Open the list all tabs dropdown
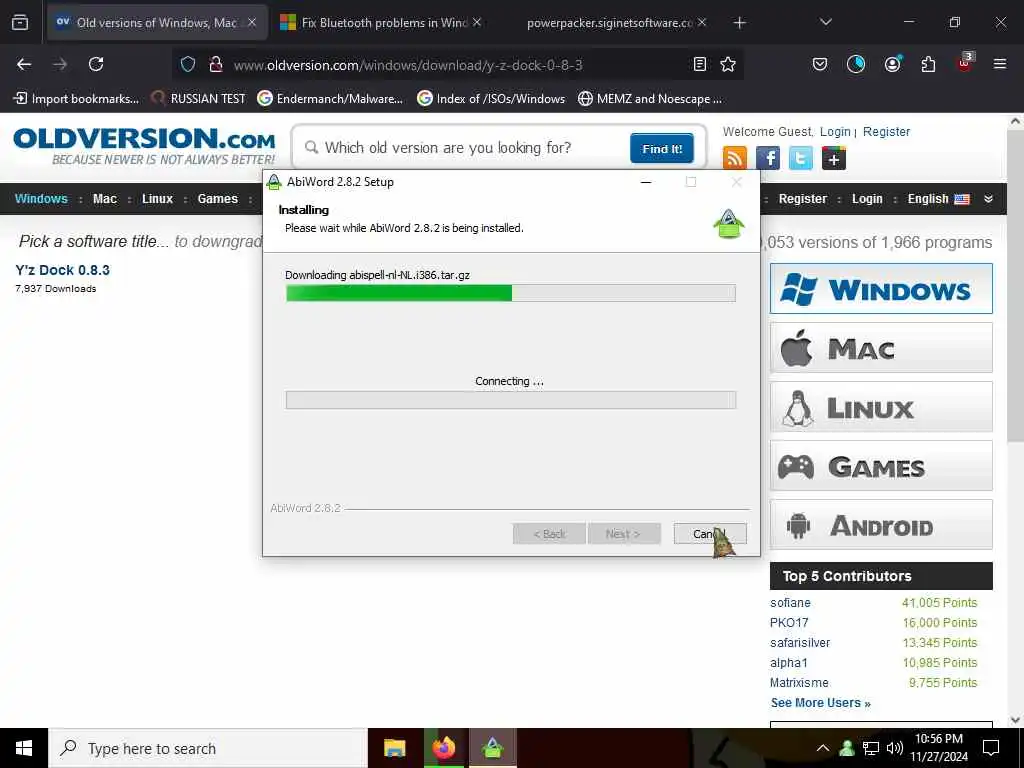 (826, 22)
